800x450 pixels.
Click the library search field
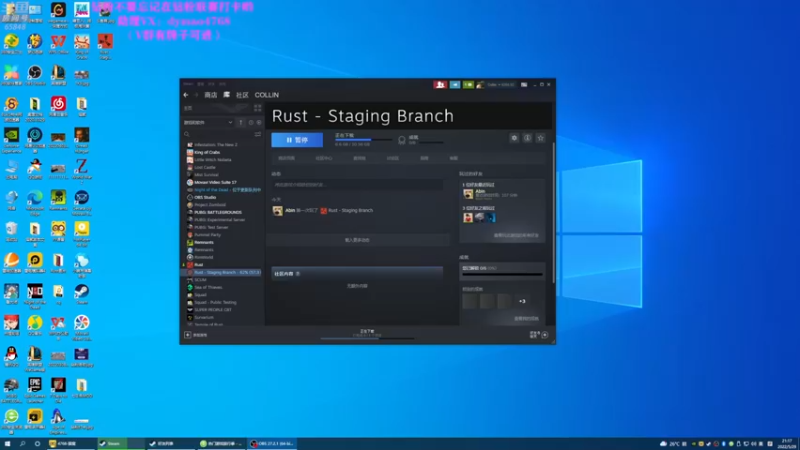218,134
